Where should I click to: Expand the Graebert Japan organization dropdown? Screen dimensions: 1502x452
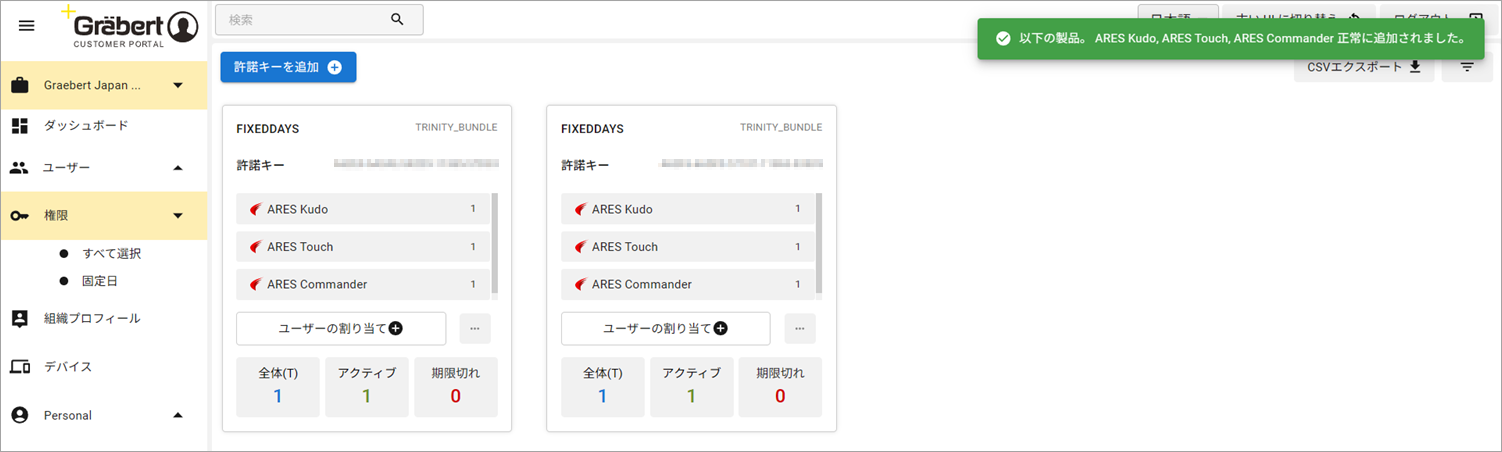point(178,85)
